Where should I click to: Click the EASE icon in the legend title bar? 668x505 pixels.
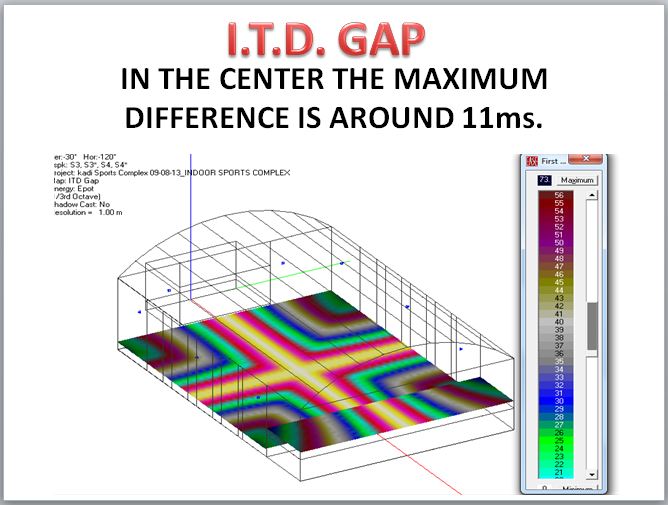point(533,162)
